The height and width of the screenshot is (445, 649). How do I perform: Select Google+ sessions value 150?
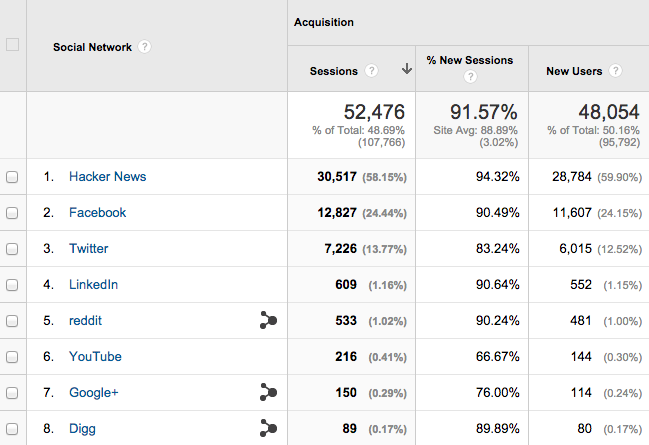[x=346, y=393]
